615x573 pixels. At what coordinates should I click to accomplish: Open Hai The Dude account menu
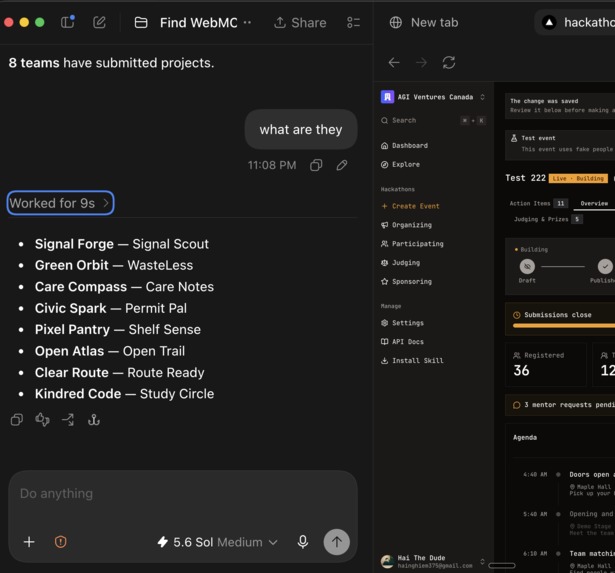click(433, 561)
